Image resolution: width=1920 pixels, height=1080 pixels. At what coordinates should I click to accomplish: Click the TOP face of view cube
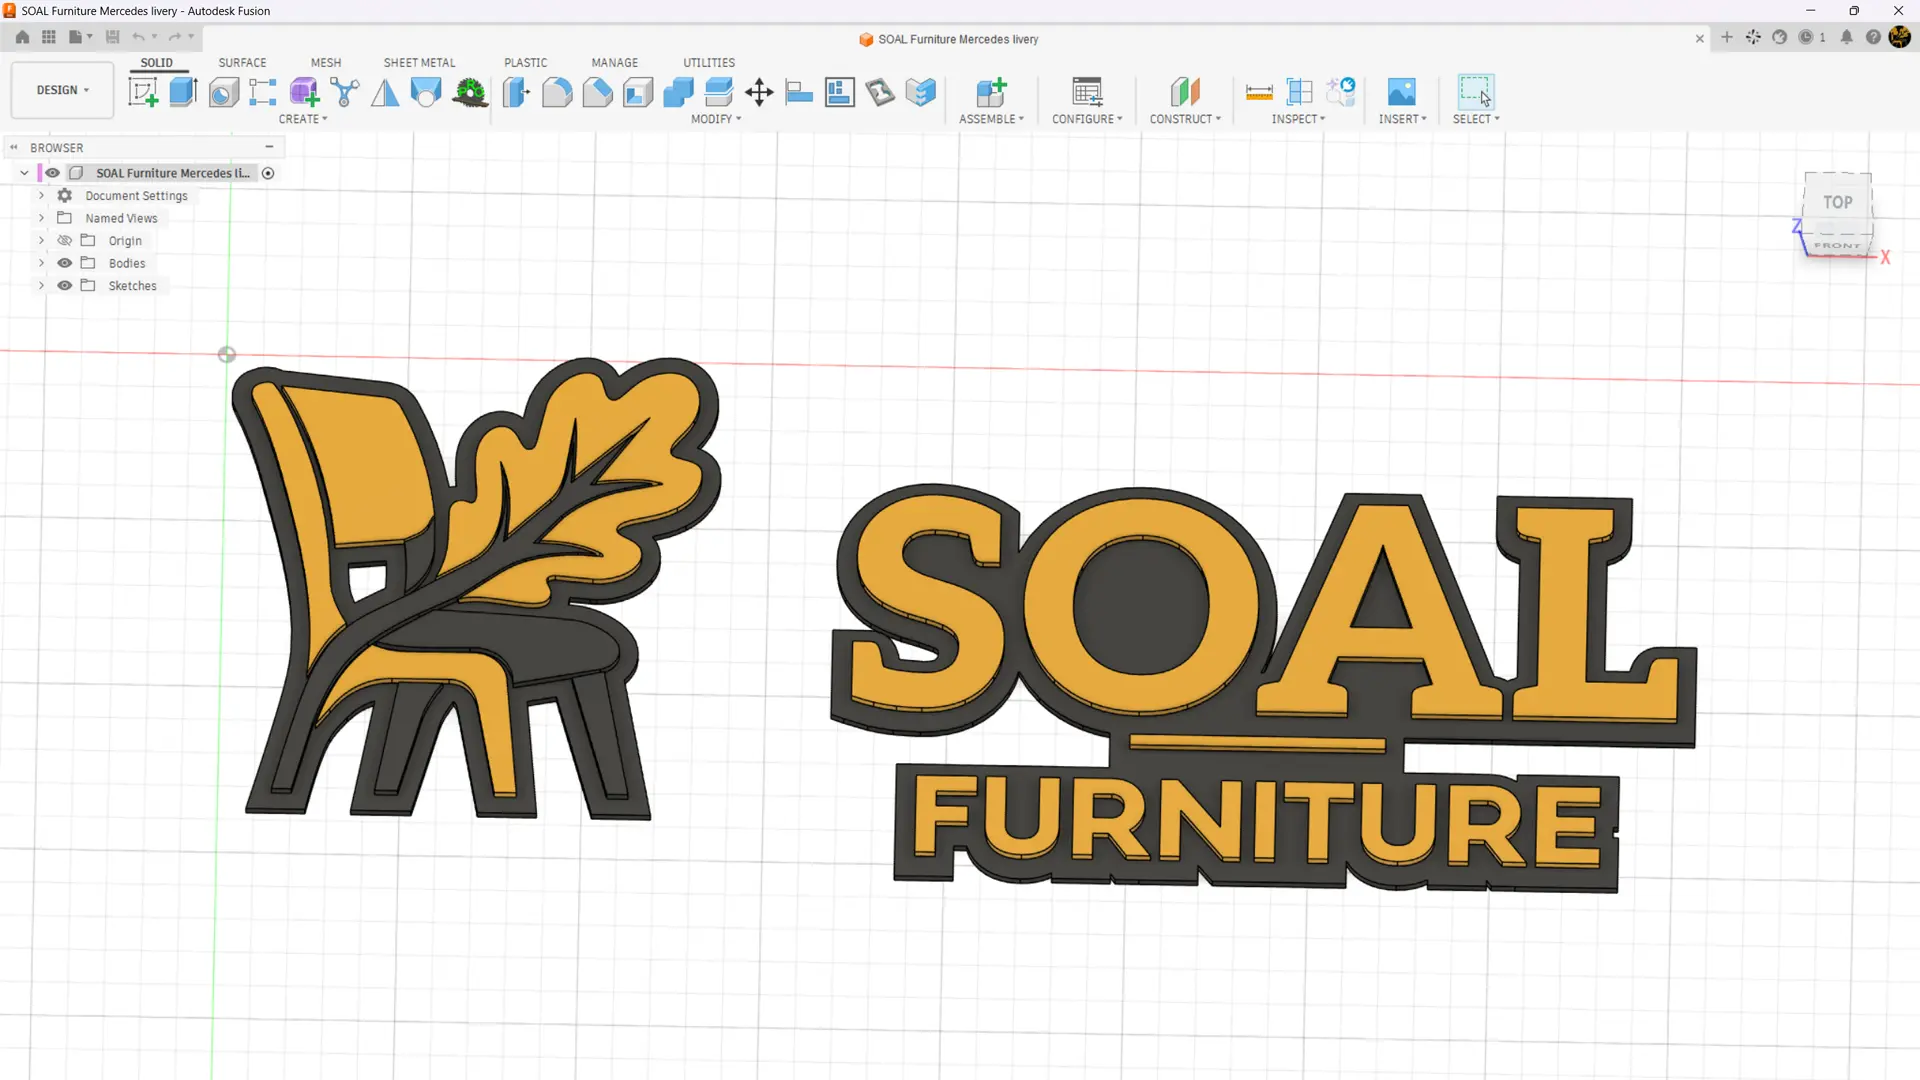[x=1837, y=202]
